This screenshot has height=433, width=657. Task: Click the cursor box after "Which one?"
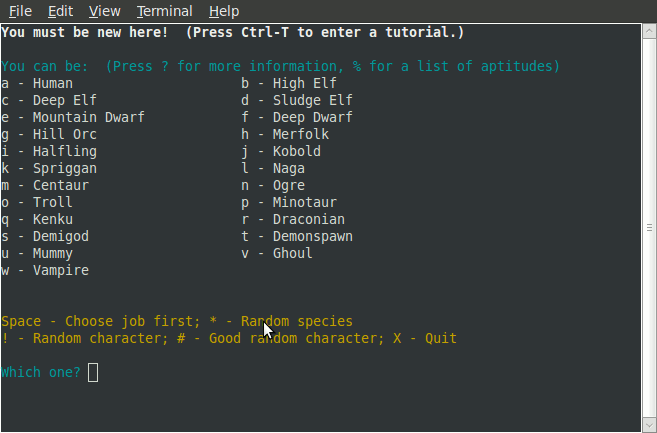[93, 373]
